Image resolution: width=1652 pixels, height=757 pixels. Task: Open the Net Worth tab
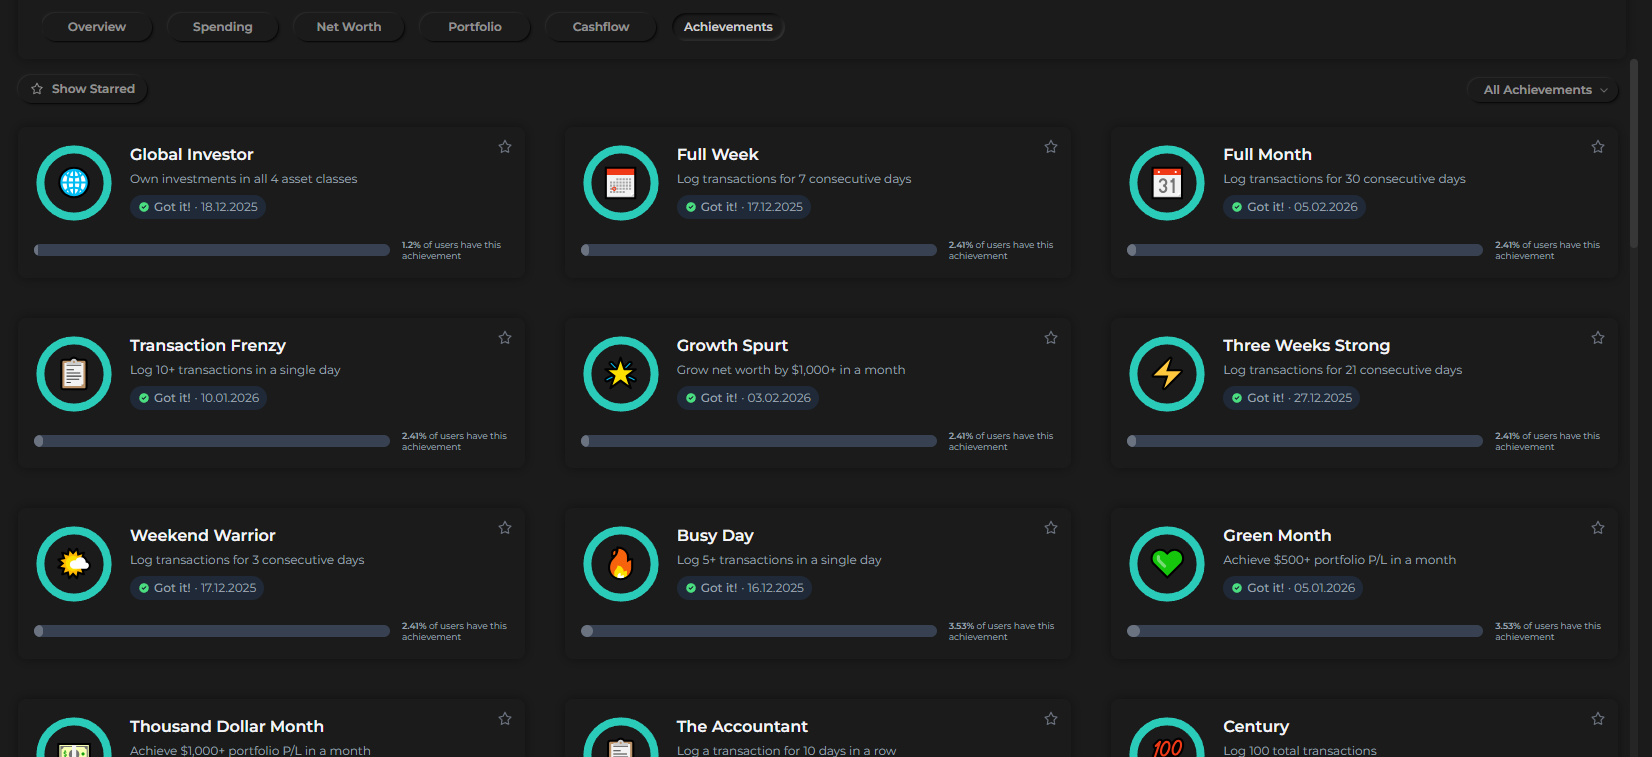(349, 27)
